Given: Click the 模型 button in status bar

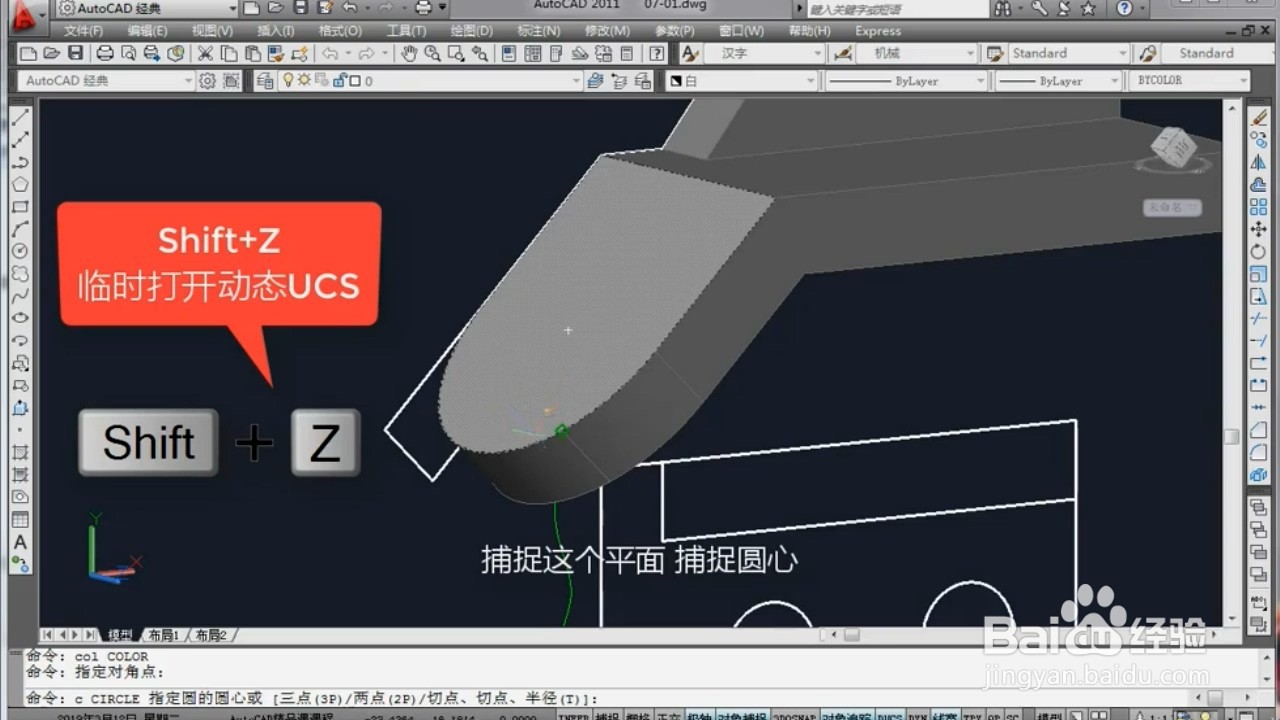Looking at the screenshot, I should 1049,715.
